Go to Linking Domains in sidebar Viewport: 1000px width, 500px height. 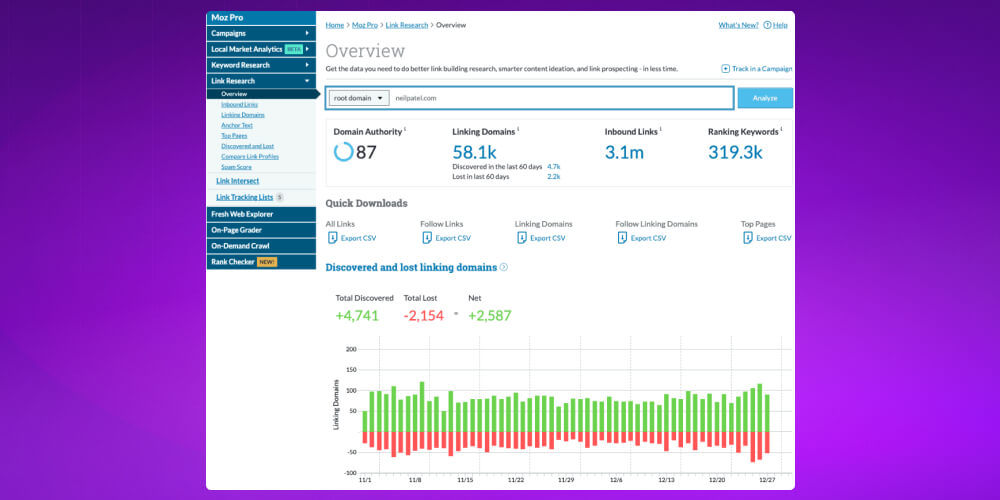[x=242, y=115]
